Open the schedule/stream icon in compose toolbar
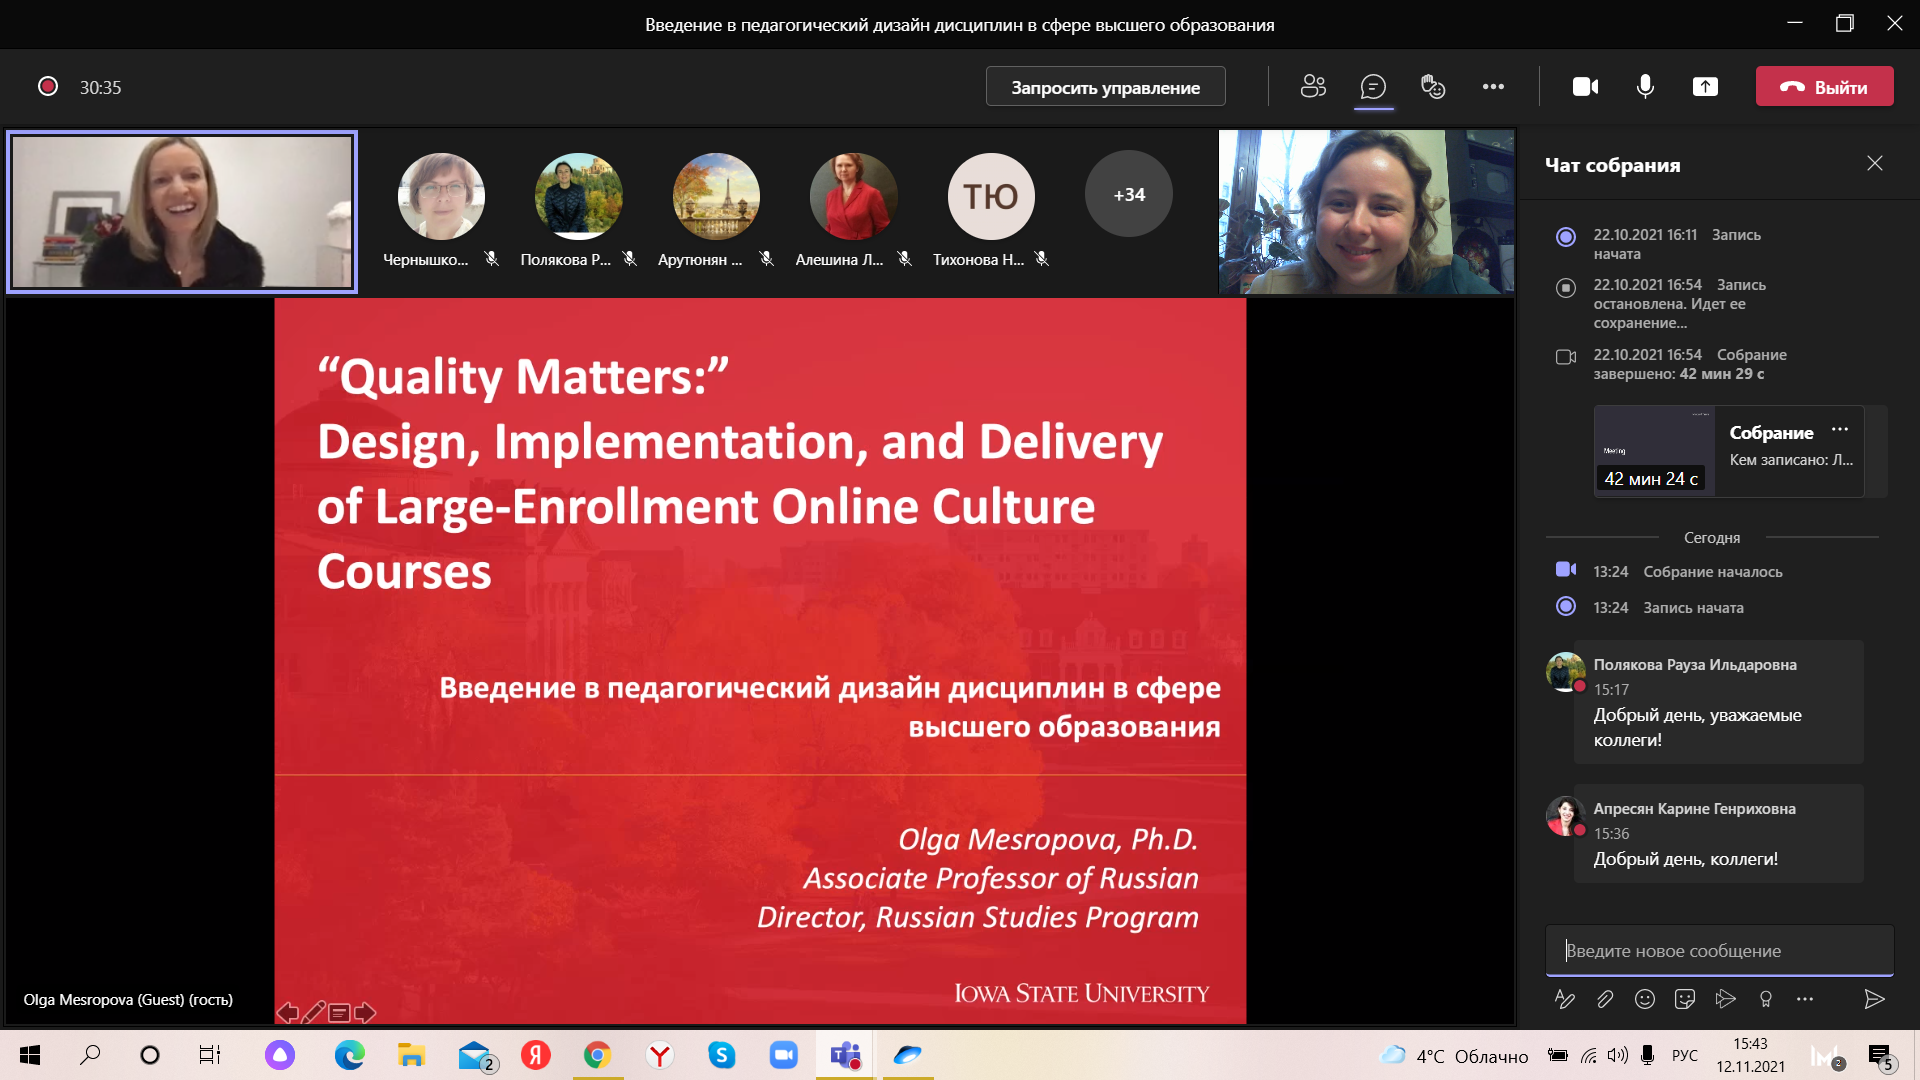The height and width of the screenshot is (1080, 1920). click(1725, 998)
